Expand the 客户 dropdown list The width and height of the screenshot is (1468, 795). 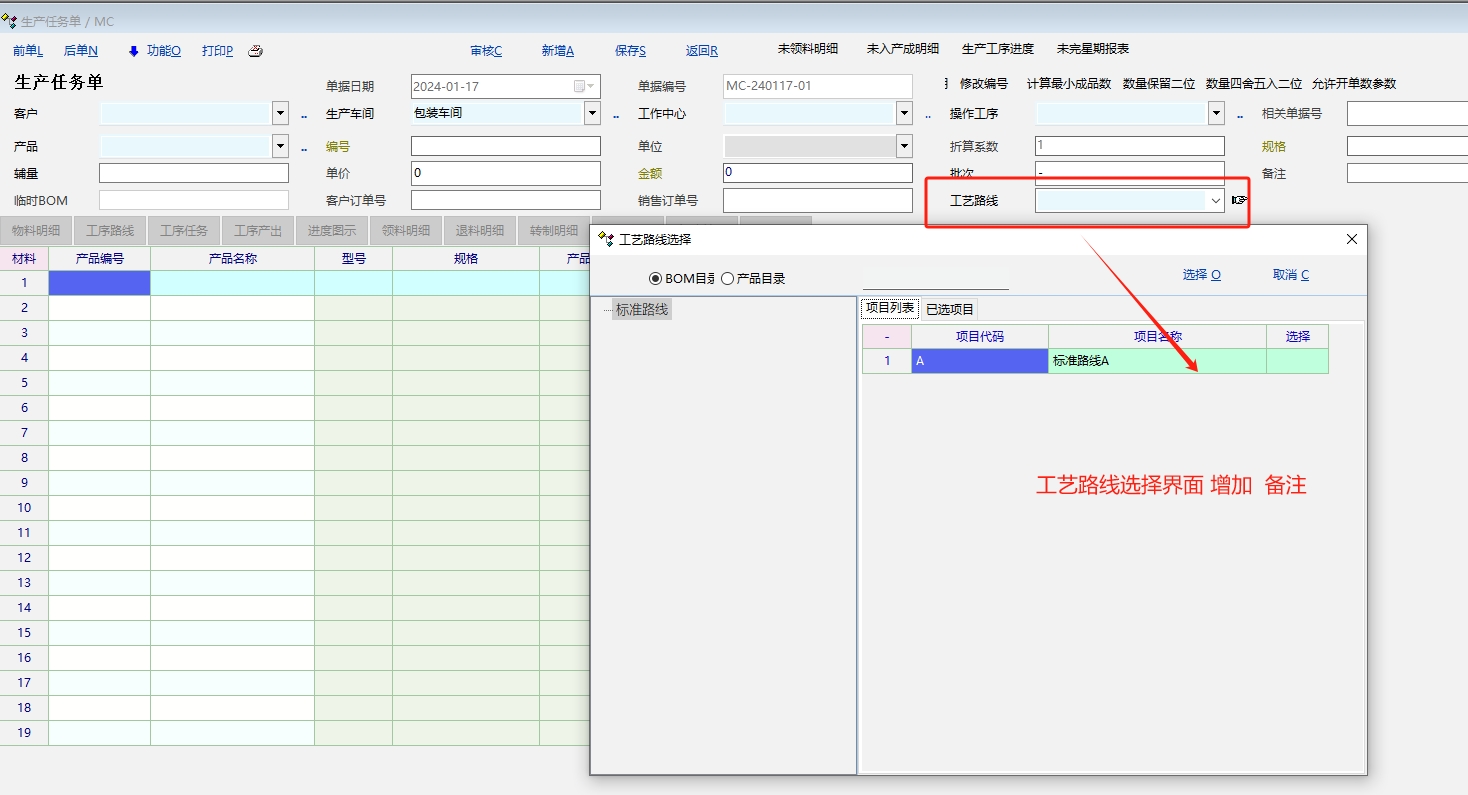(x=280, y=114)
